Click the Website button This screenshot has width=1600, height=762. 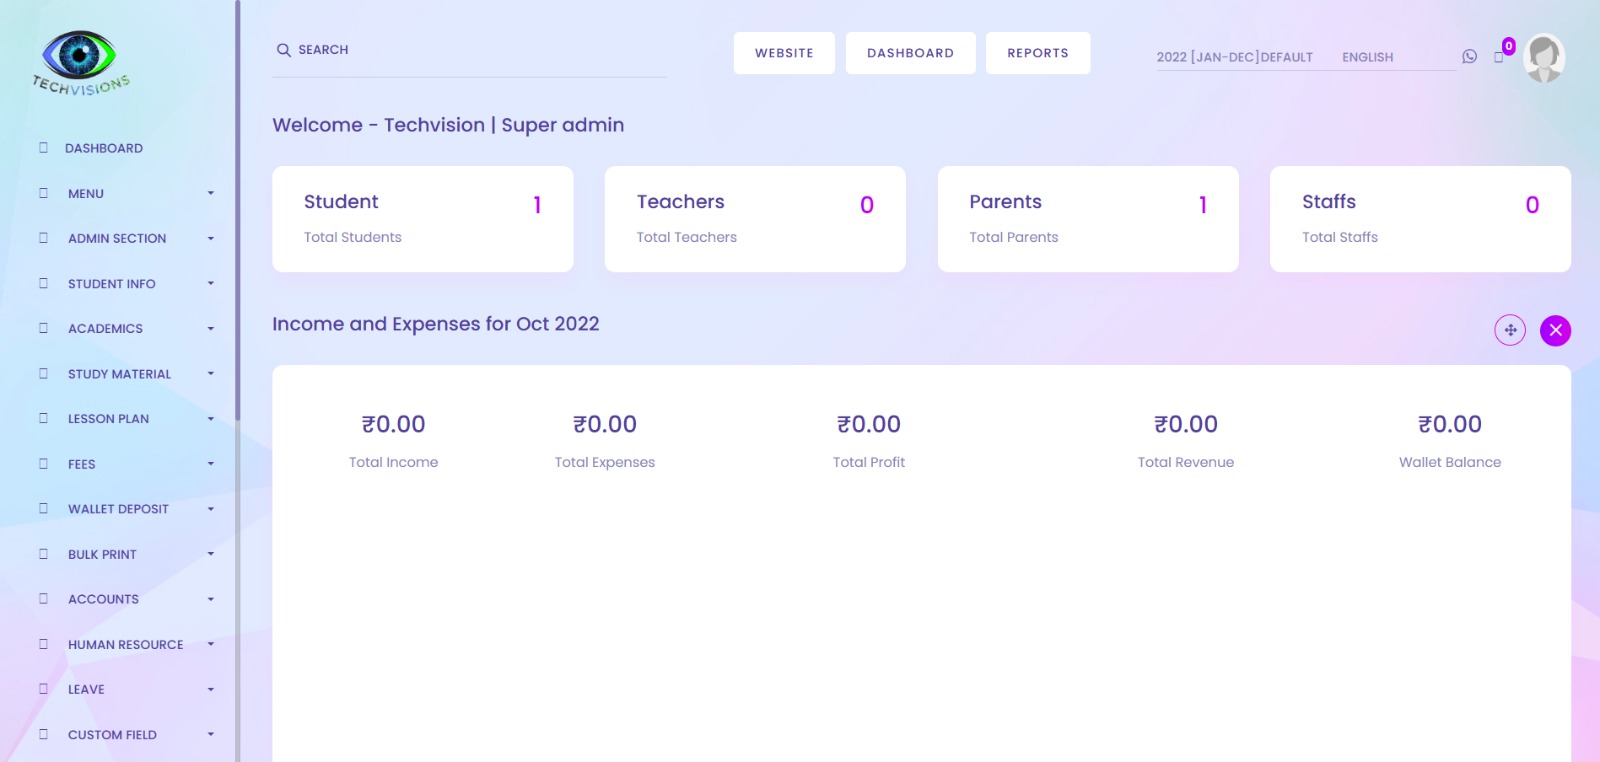click(784, 53)
